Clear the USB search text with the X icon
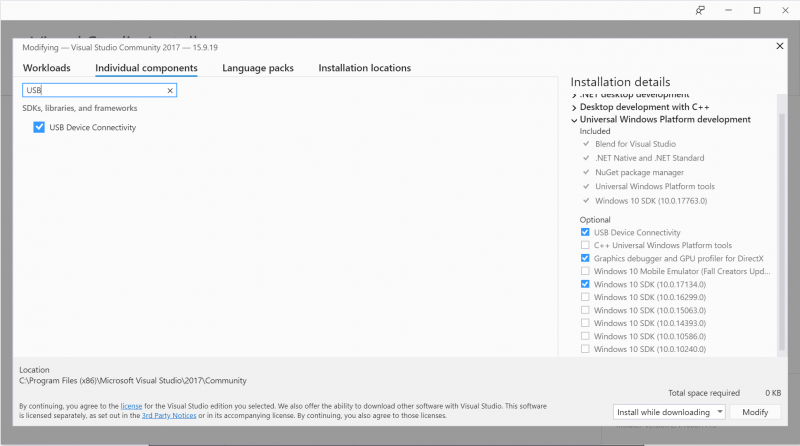This screenshot has width=800, height=446. [170, 90]
